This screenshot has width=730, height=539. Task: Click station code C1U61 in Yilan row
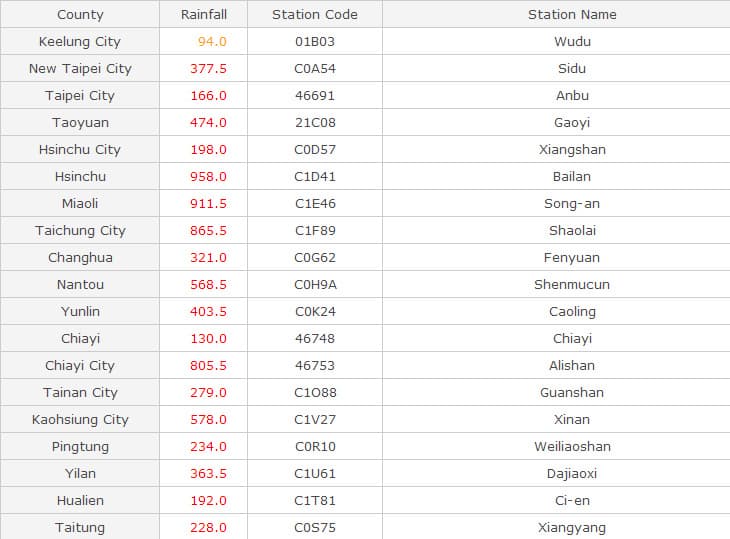tap(314, 473)
